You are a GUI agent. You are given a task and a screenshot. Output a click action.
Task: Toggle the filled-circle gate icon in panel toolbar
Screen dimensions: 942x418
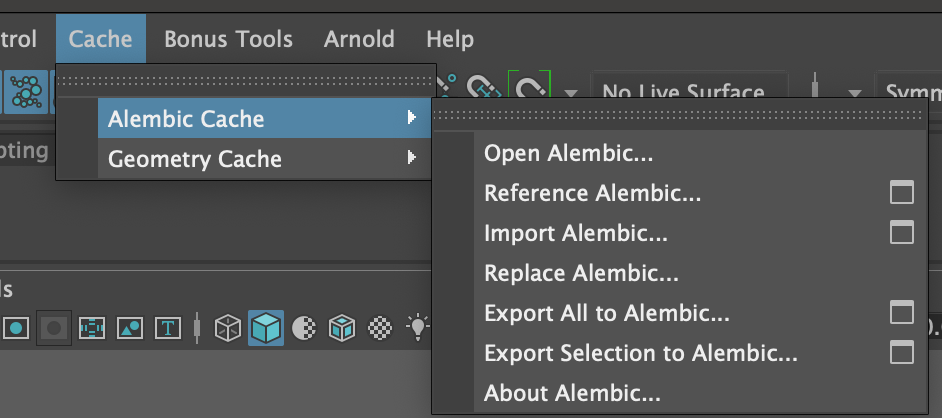[x=16, y=329]
